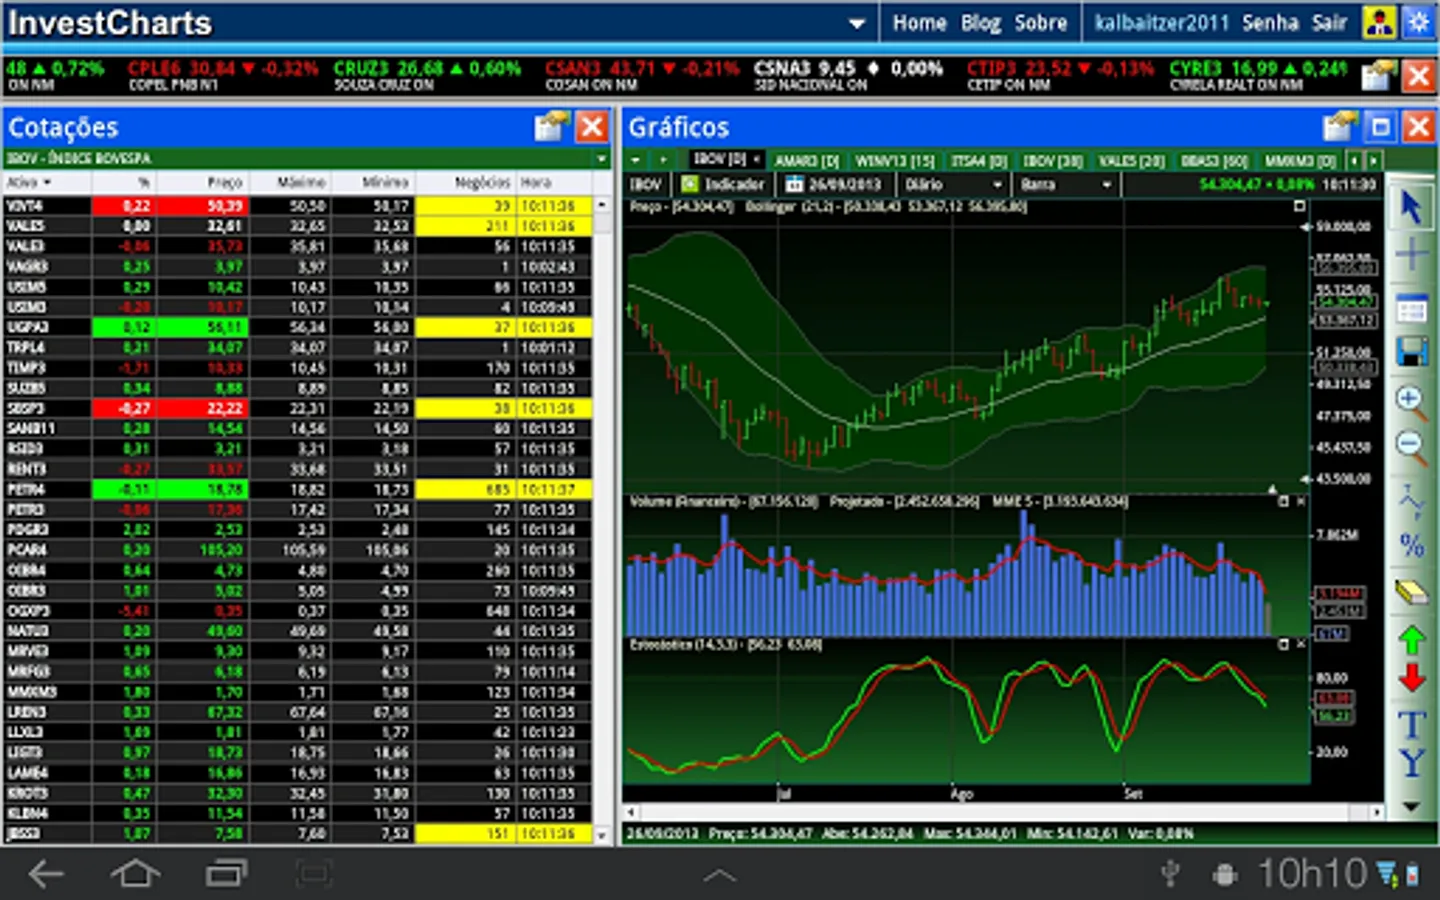Image resolution: width=1440 pixels, height=900 pixels.
Task: Tap the Android home button
Action: coord(135,874)
